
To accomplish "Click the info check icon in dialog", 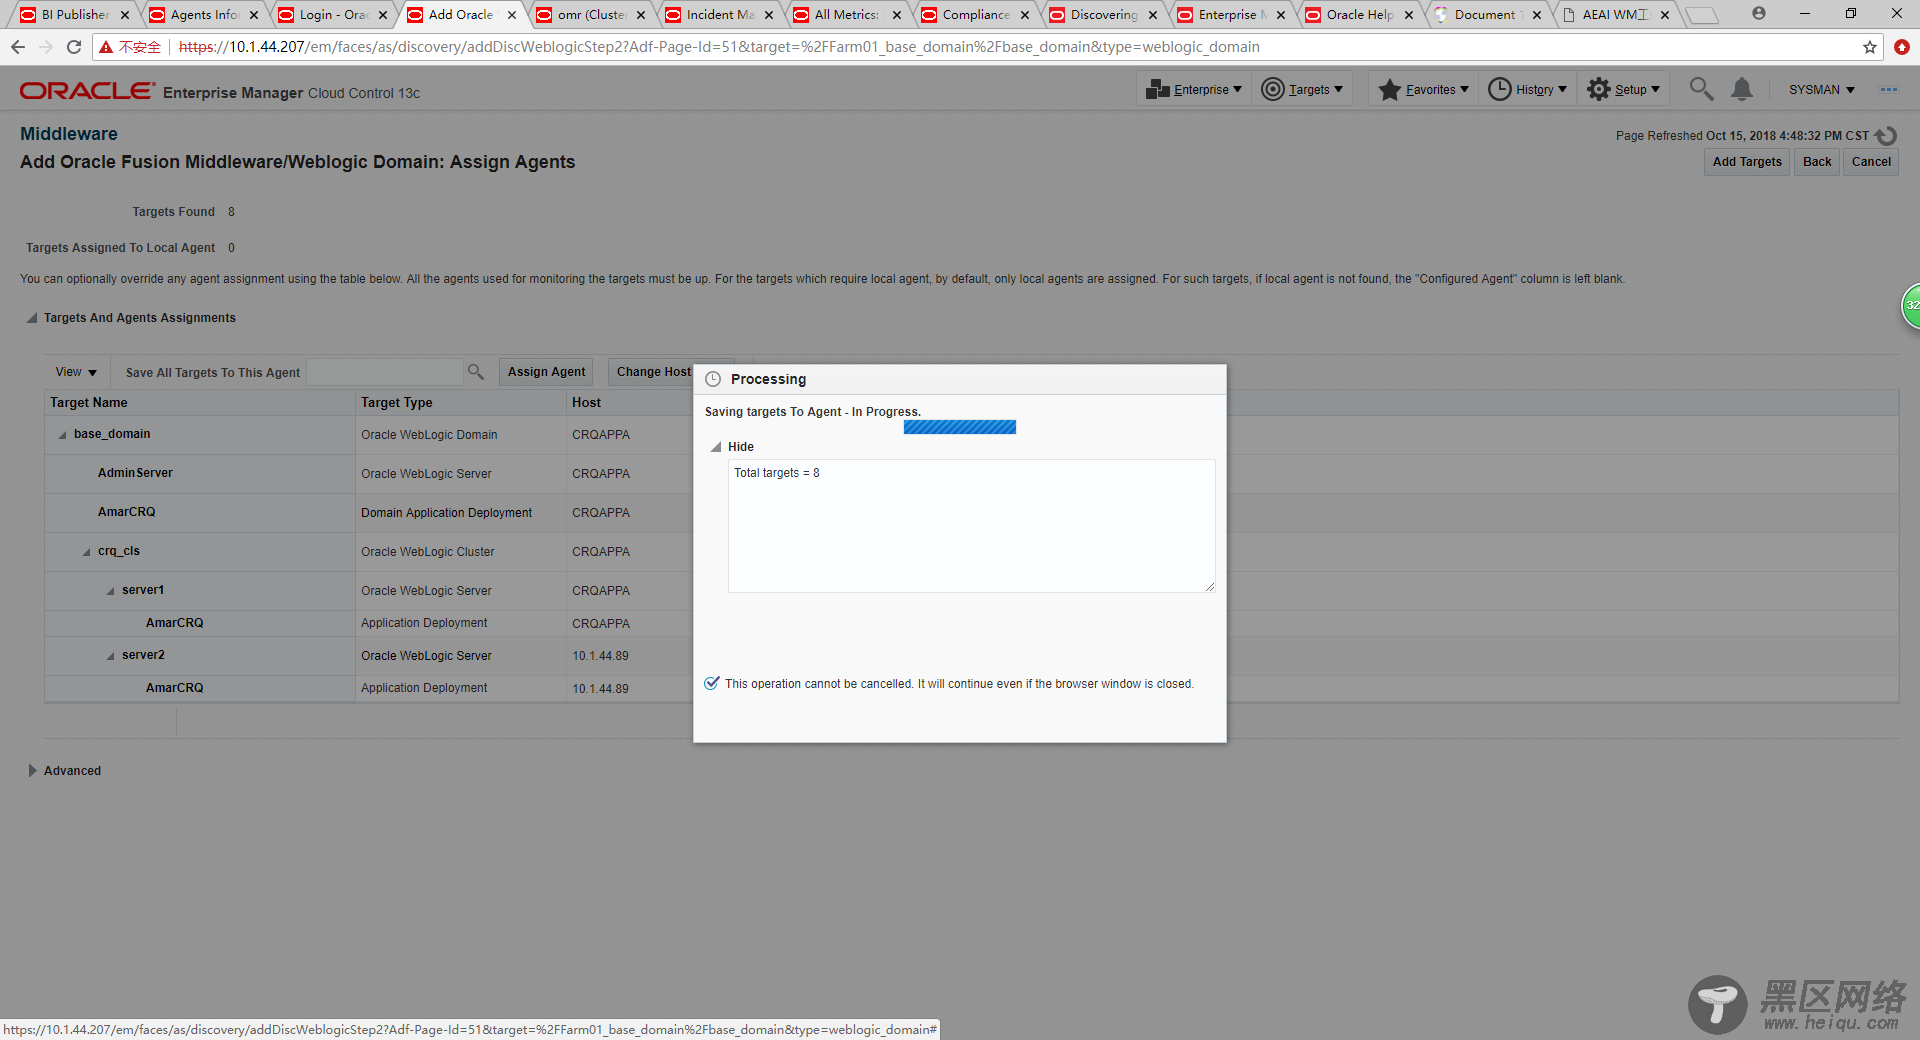I will point(712,683).
